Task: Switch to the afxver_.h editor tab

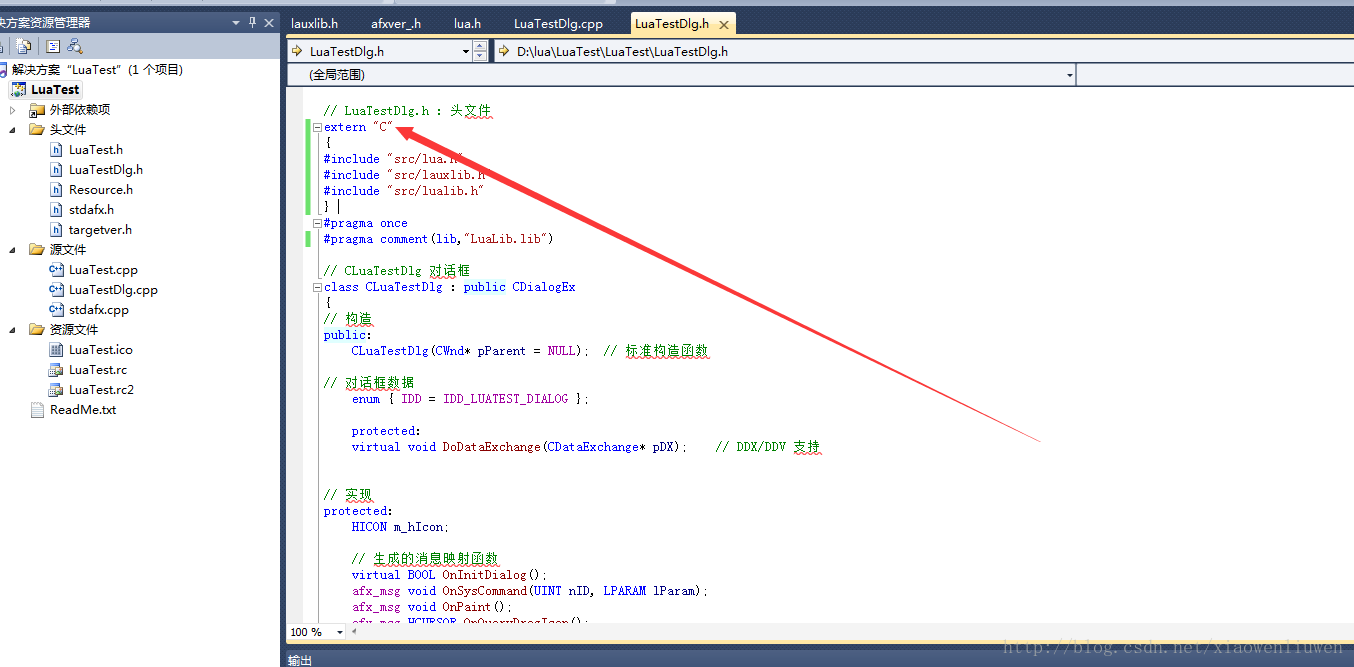Action: pos(396,23)
